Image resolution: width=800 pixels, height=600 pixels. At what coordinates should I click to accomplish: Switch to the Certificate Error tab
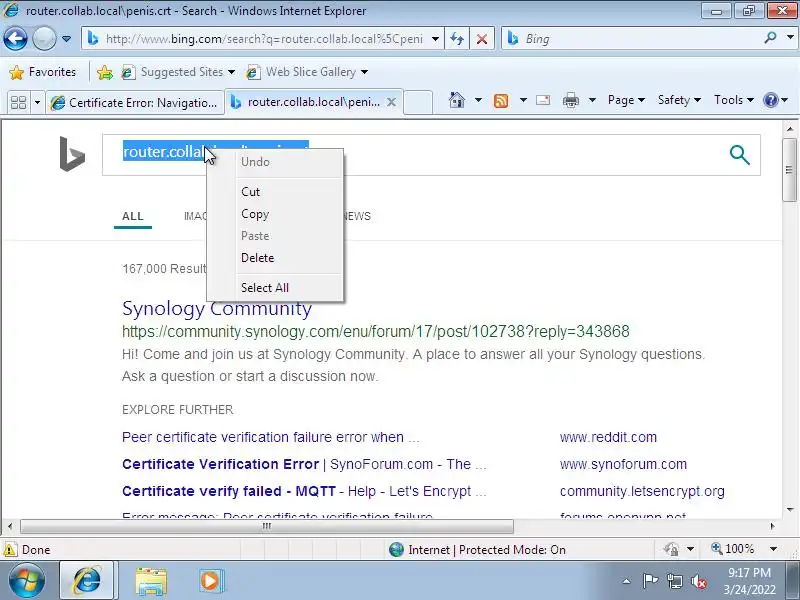click(135, 103)
